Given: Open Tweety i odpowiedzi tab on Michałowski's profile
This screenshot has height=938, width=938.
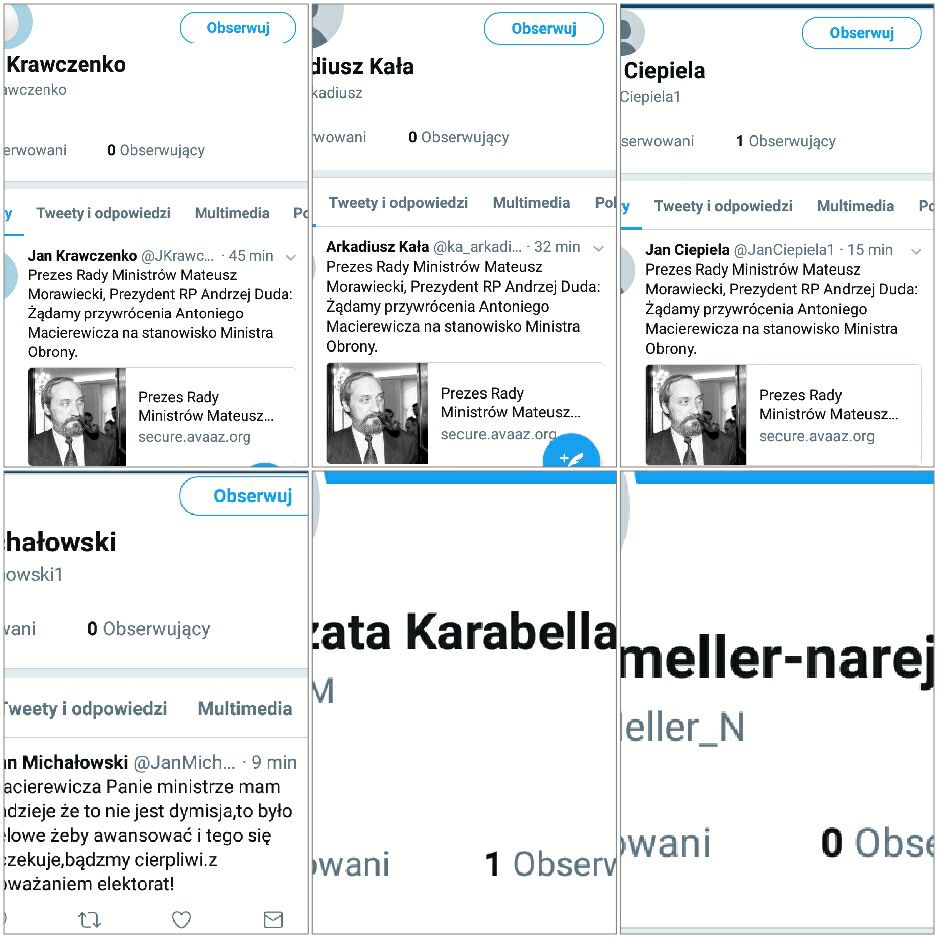Looking at the screenshot, I should (85, 709).
